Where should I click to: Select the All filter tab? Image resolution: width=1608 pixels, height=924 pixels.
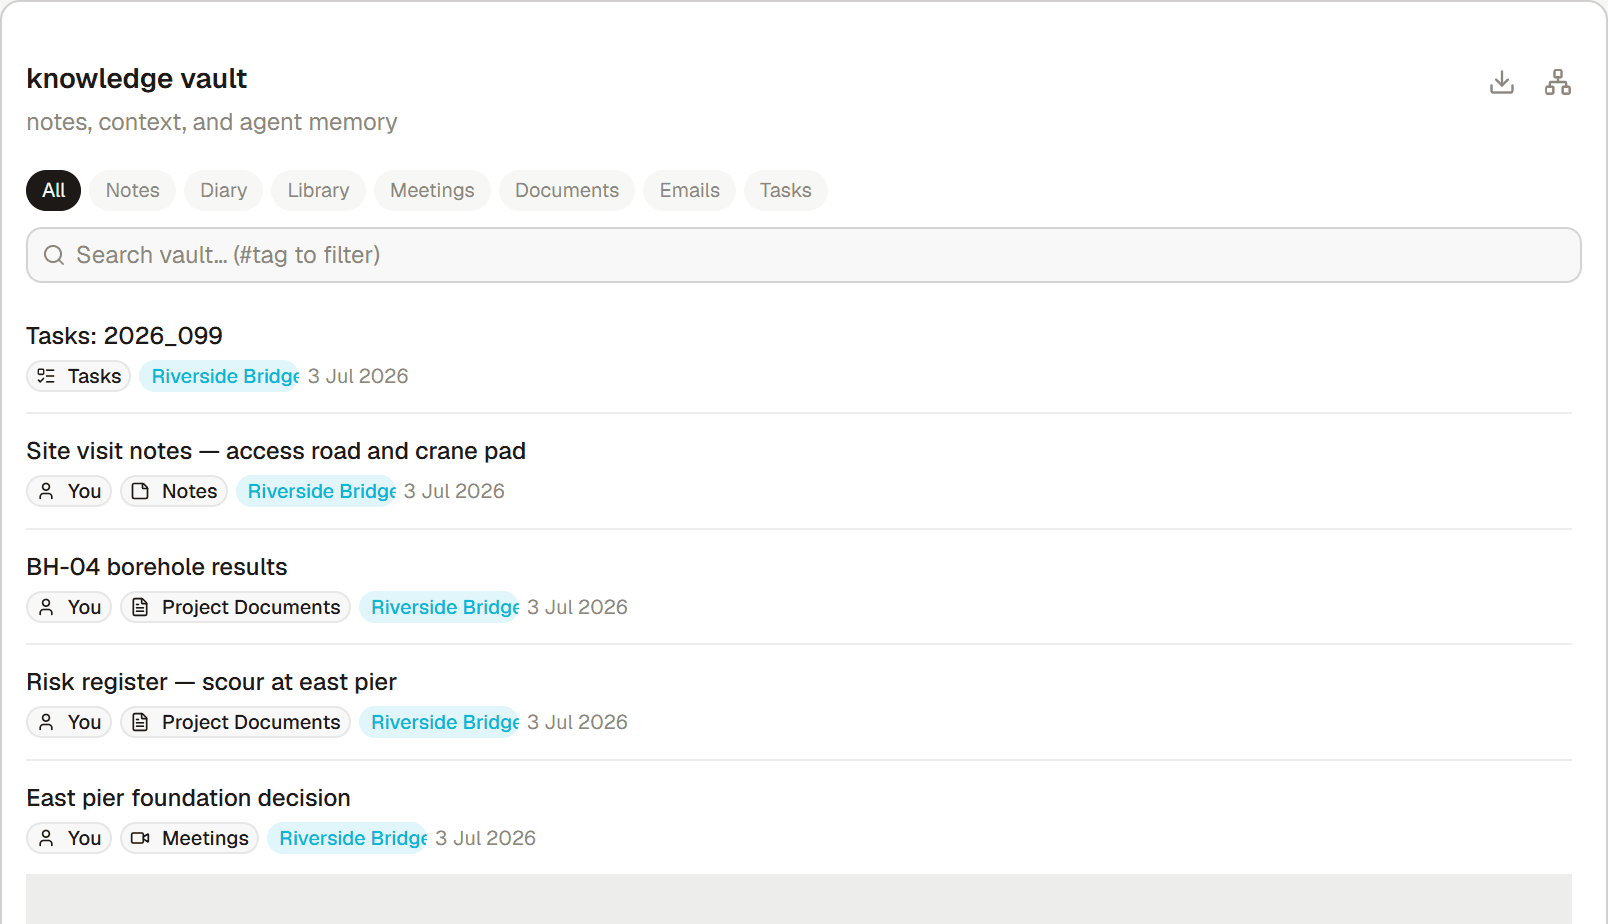(54, 190)
